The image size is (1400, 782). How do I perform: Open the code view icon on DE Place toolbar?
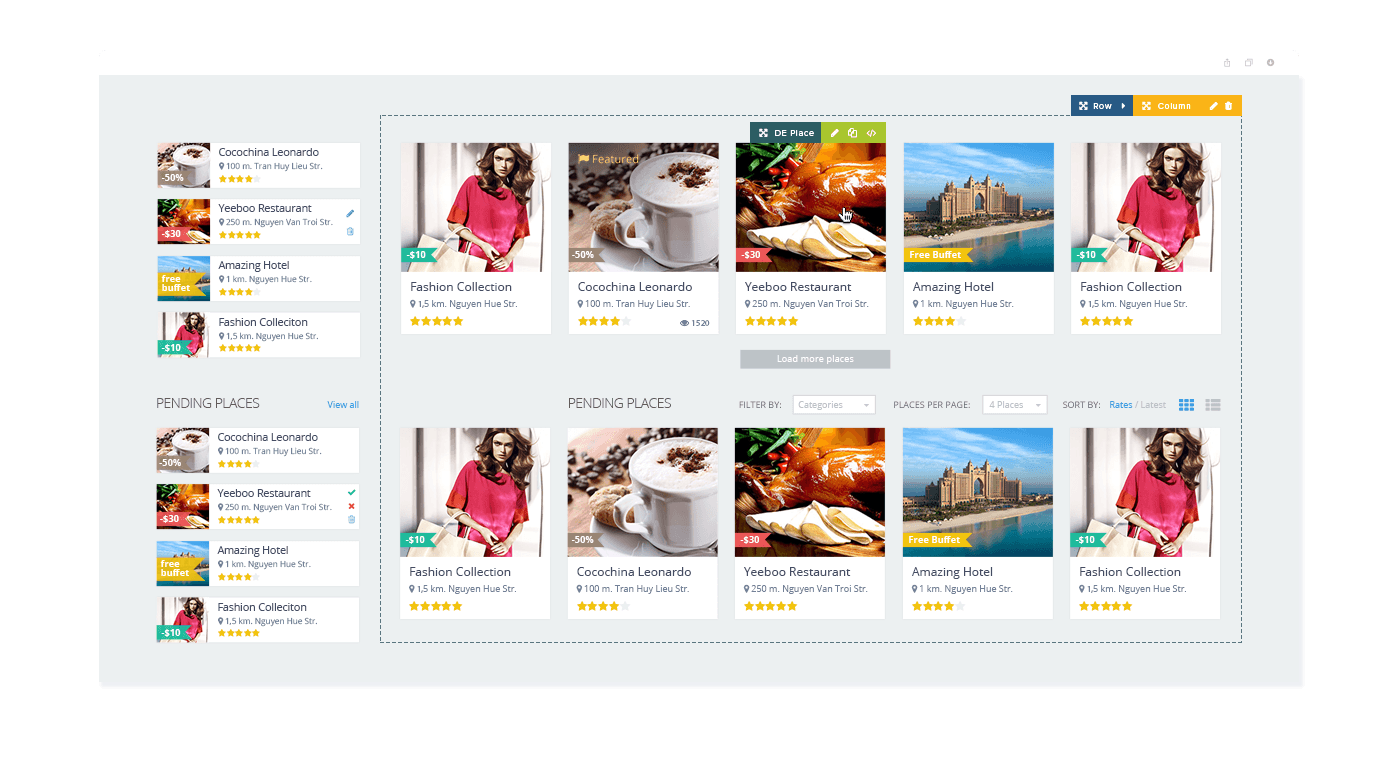pos(871,132)
